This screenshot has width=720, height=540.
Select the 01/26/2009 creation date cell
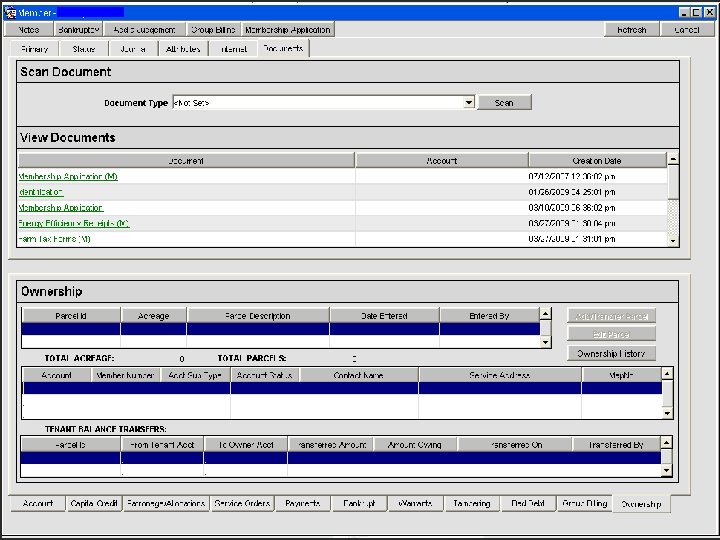pyautogui.click(x=572, y=192)
